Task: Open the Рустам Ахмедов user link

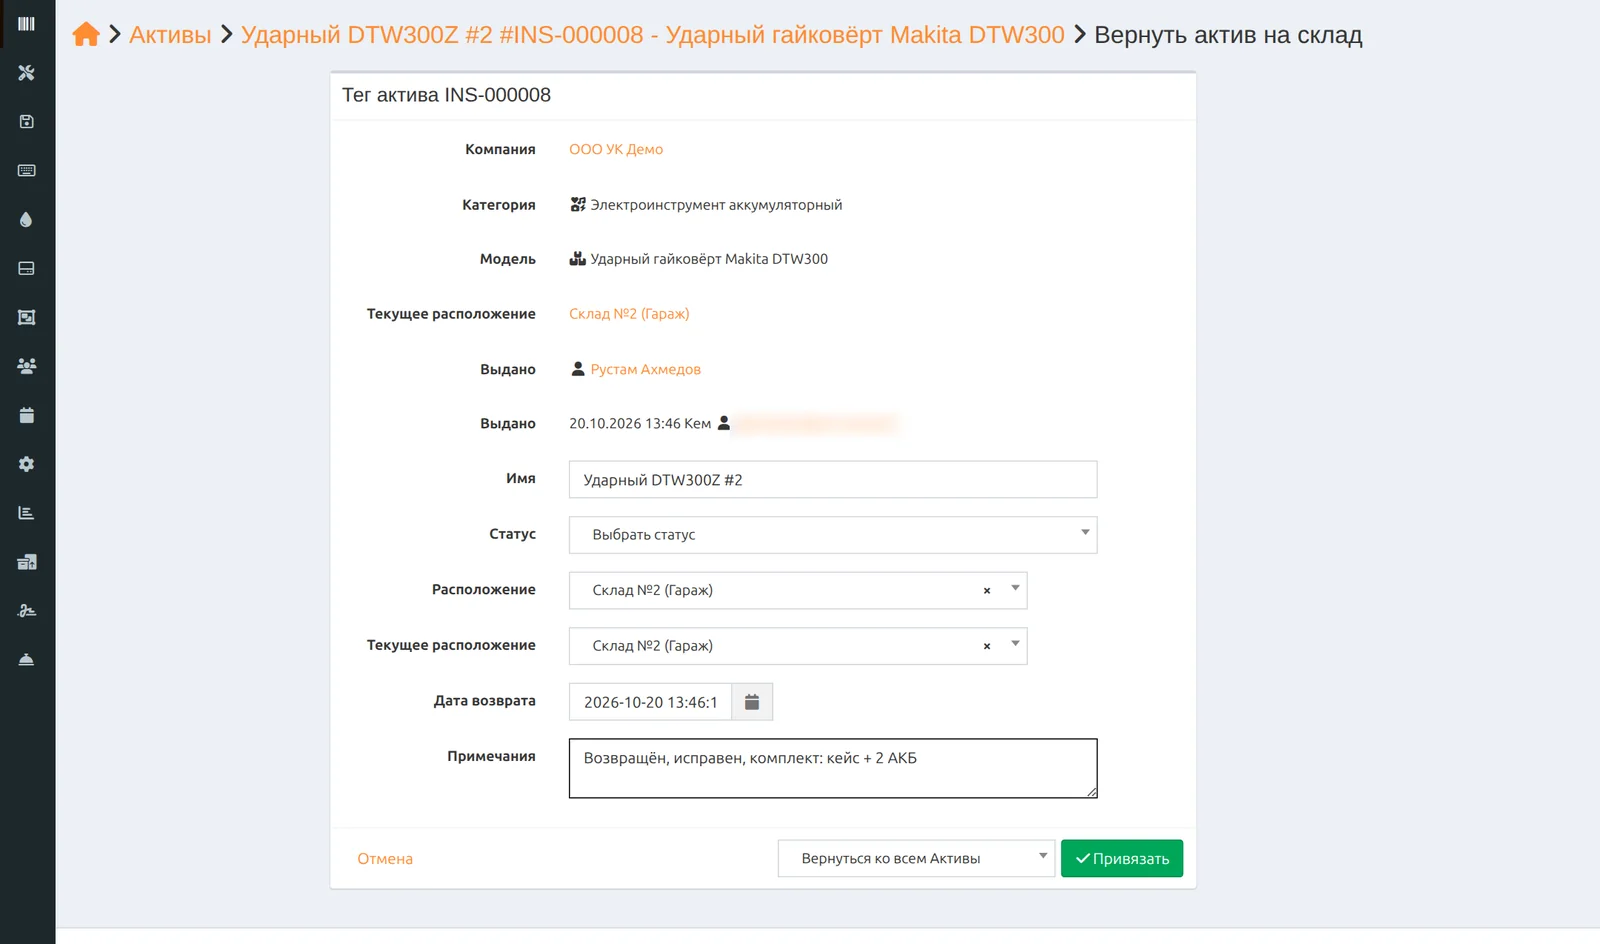Action: 645,369
